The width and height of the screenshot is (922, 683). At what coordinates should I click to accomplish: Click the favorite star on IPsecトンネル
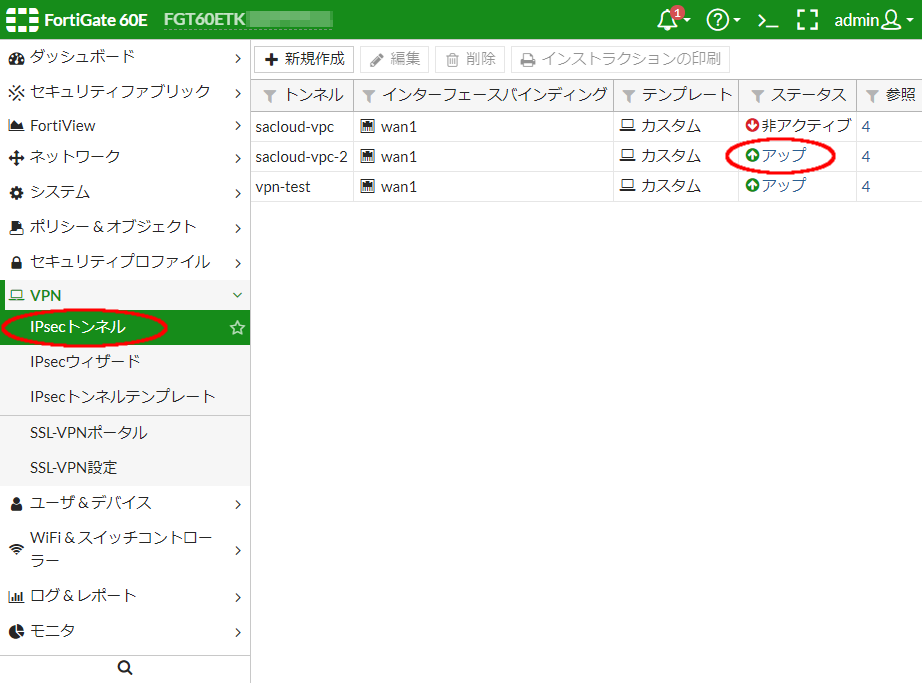click(x=237, y=328)
